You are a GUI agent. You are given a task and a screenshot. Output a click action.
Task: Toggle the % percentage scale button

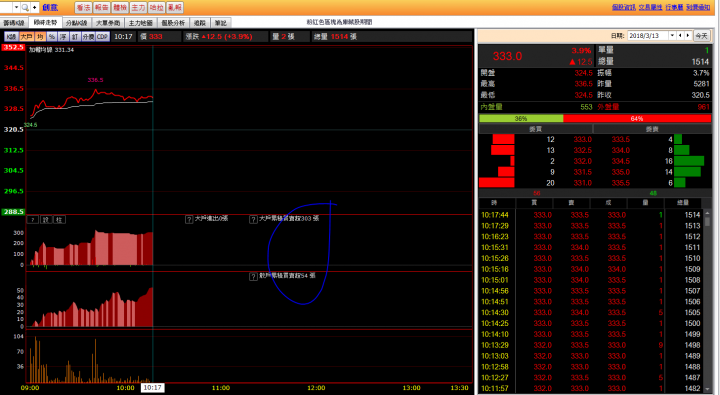52,36
